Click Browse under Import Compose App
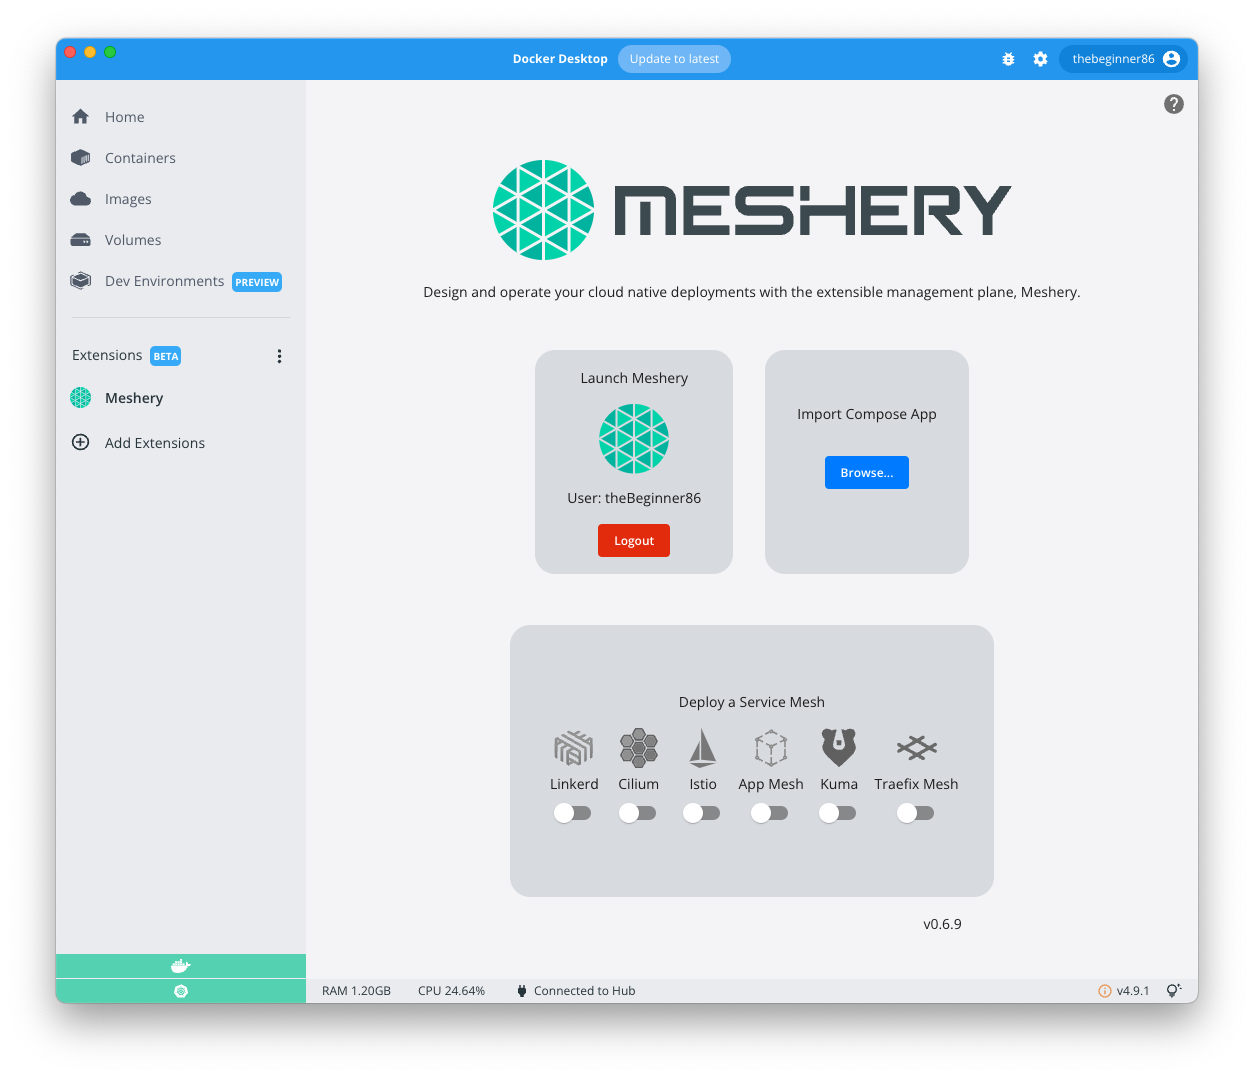The image size is (1254, 1077). (x=866, y=472)
